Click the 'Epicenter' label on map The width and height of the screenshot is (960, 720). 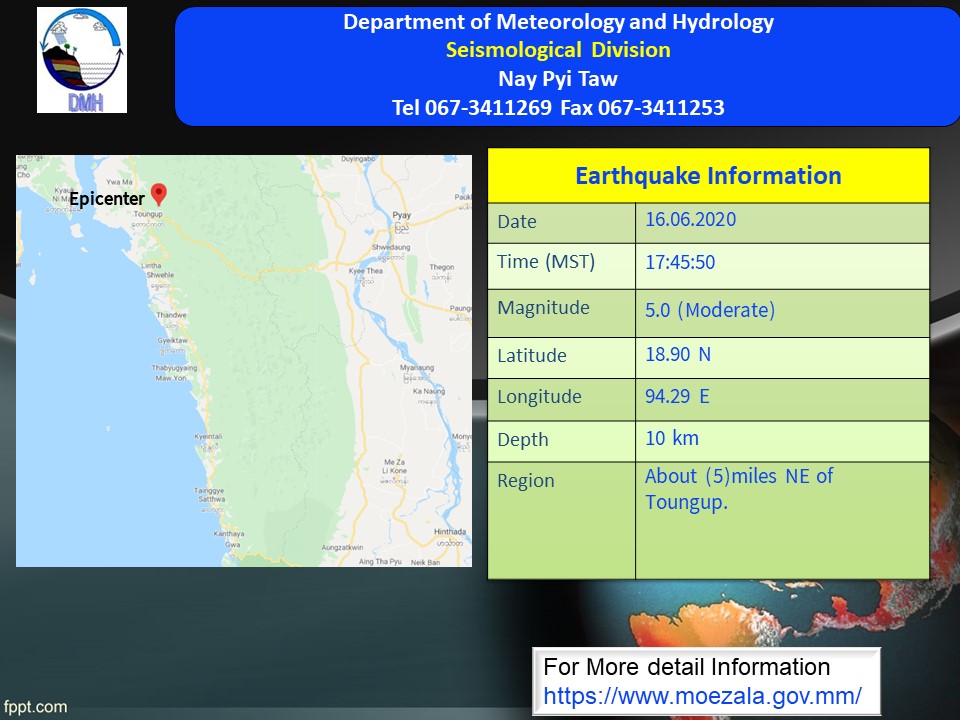tap(107, 198)
